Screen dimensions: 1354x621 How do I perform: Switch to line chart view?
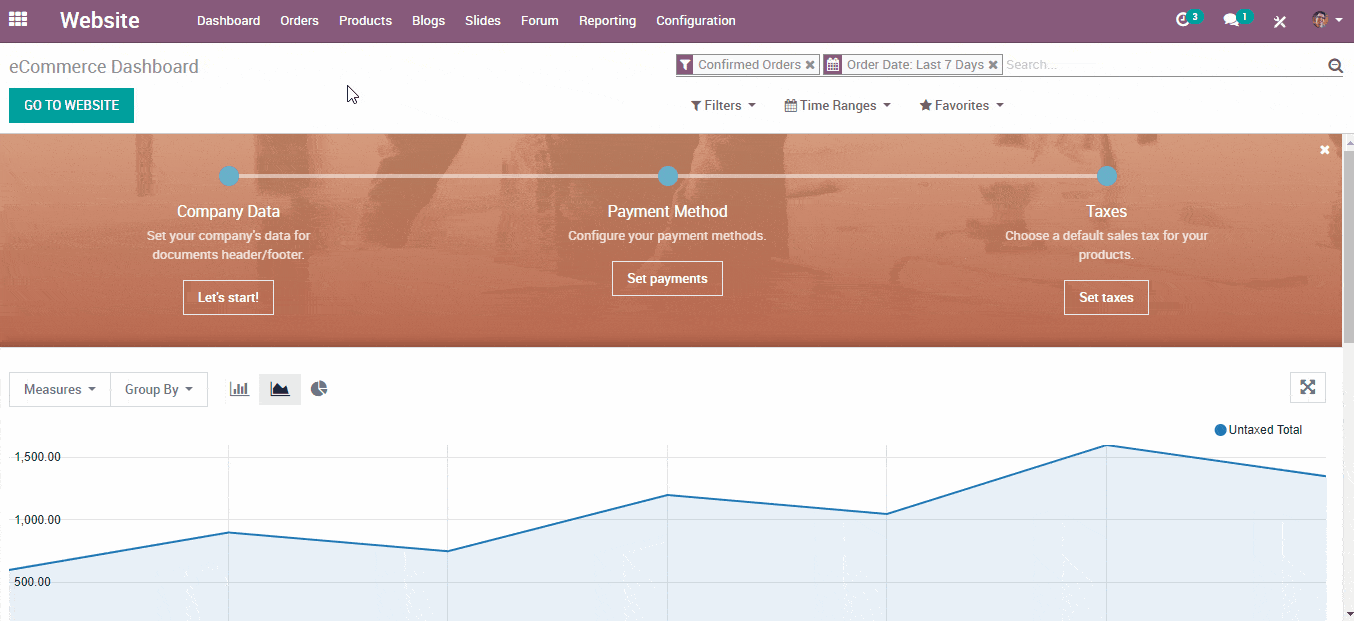[280, 389]
